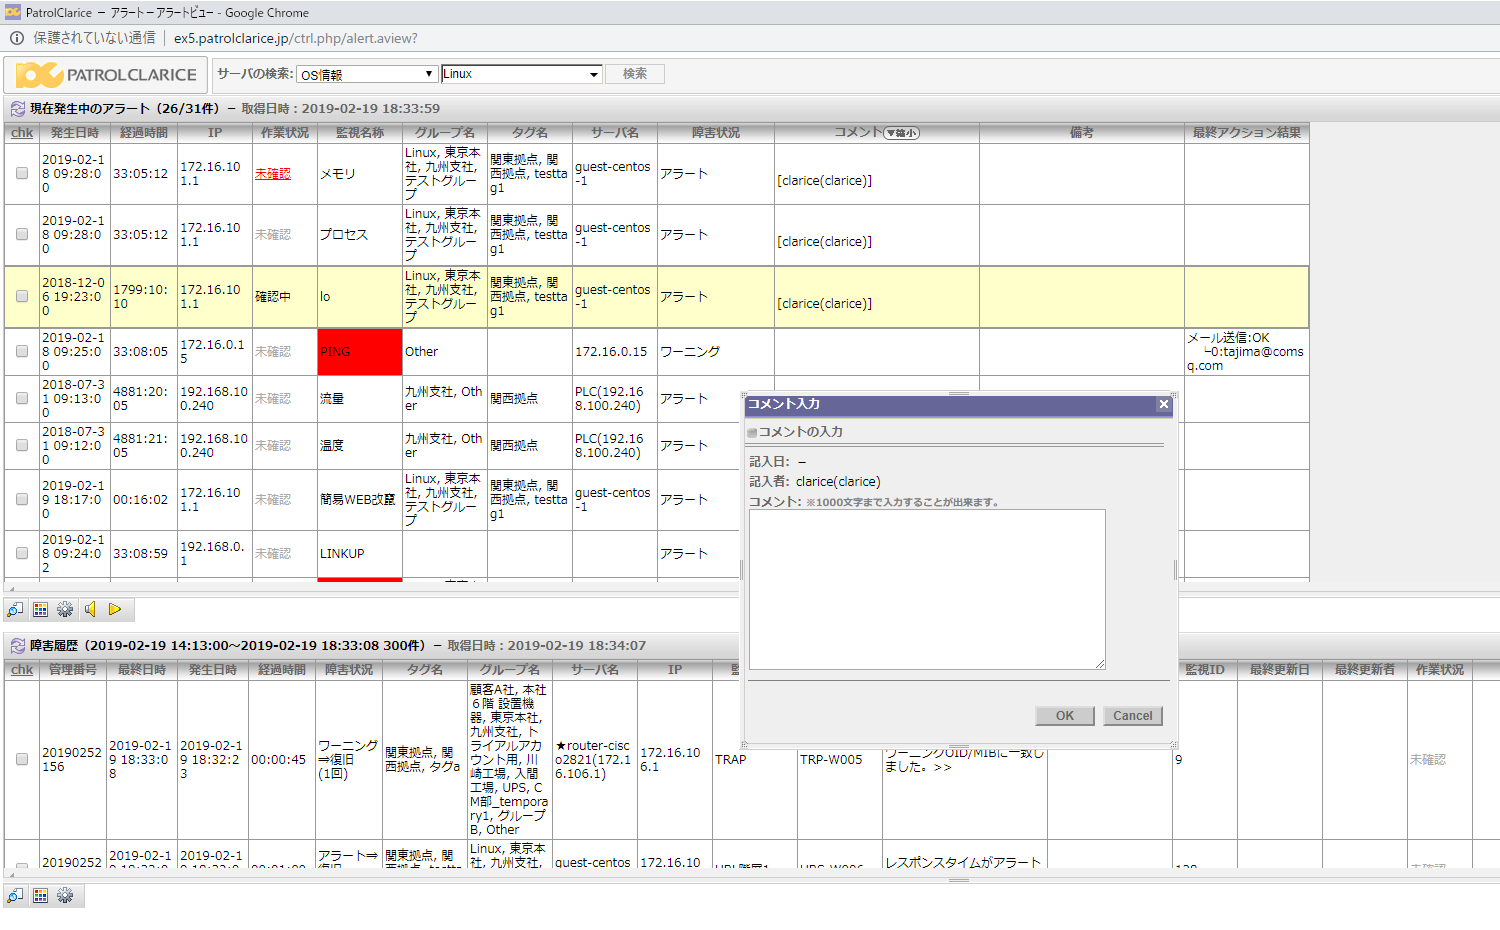This screenshot has width=1500, height=930.
Task: Confirm the comment with OK
Action: (x=1065, y=716)
